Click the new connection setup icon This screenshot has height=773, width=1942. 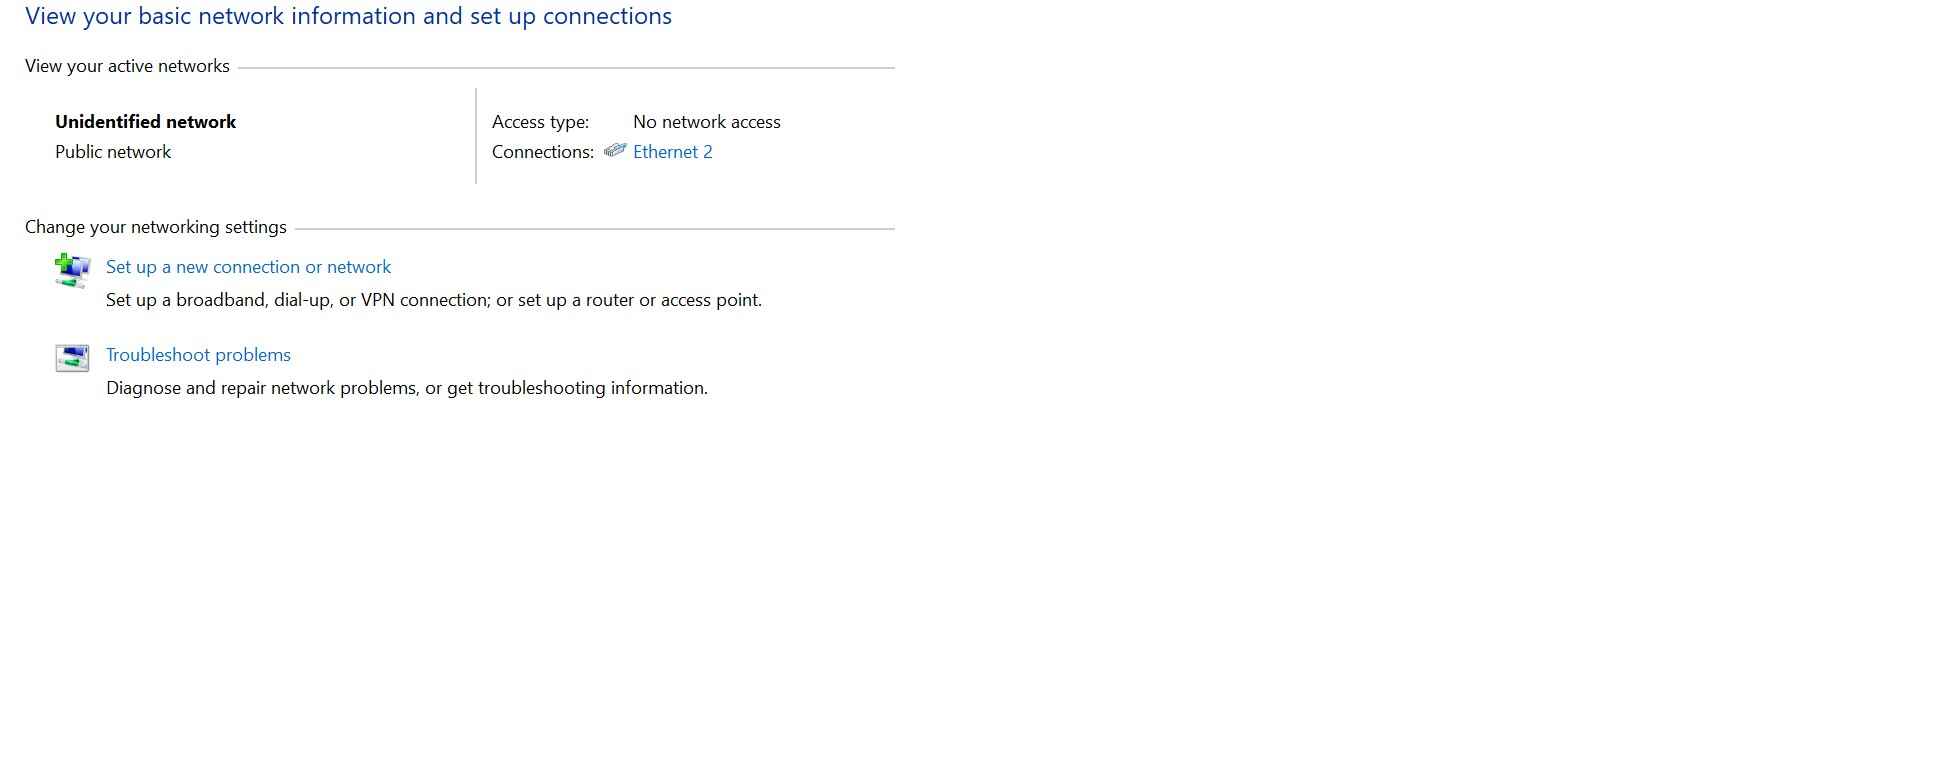pos(72,270)
